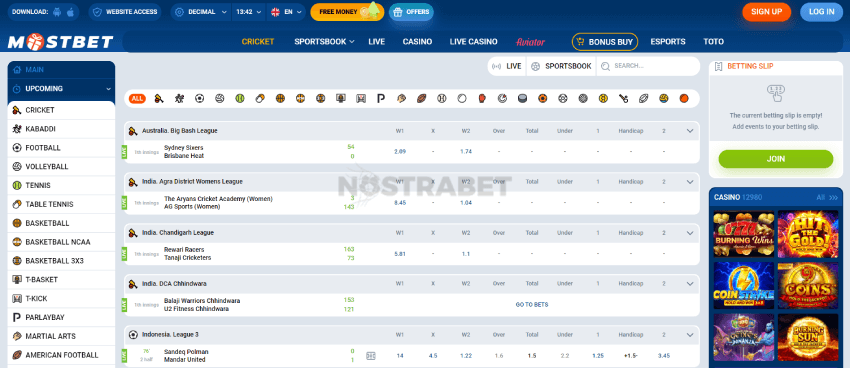Go to Main in the sidebar
The image size is (850, 368).
coord(61,70)
